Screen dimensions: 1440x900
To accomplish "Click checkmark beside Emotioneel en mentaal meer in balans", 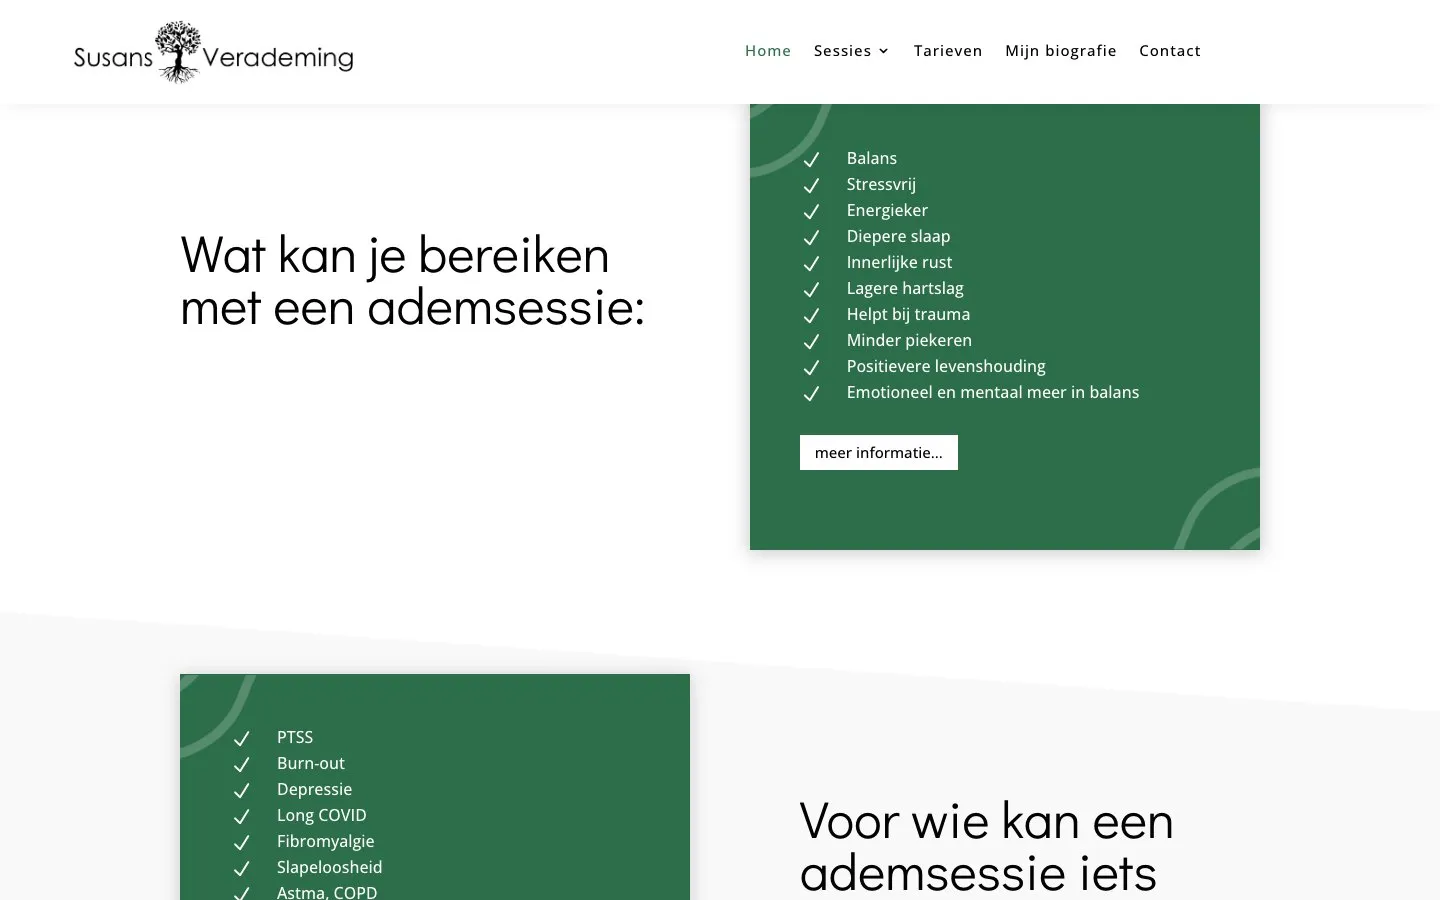I will click(x=811, y=393).
